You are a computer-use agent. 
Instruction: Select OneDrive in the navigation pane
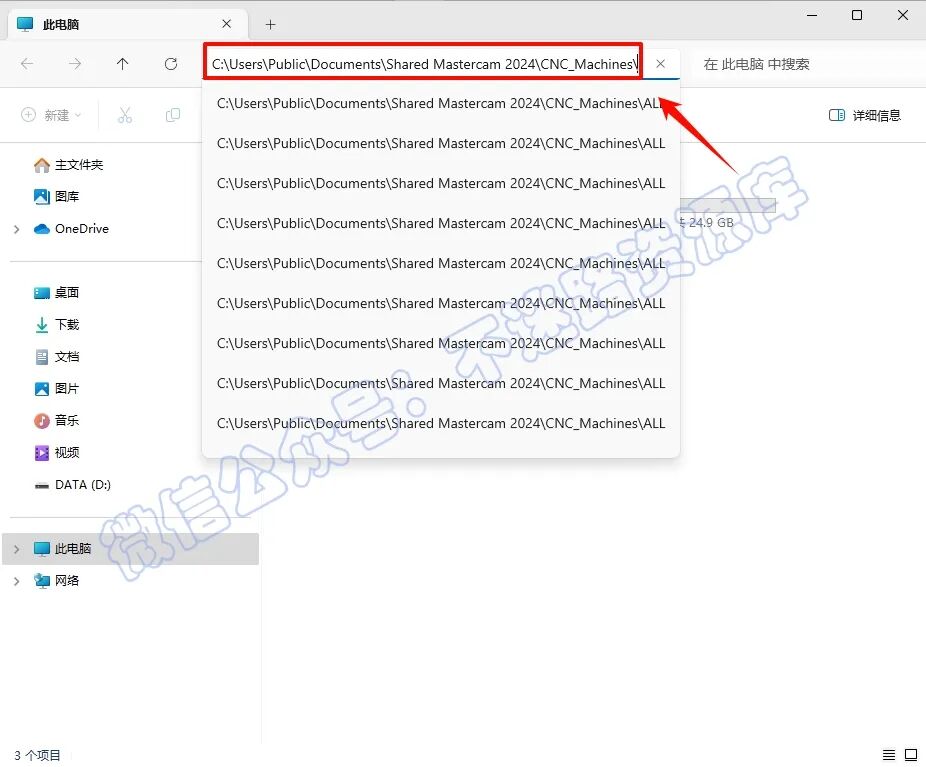(71, 229)
